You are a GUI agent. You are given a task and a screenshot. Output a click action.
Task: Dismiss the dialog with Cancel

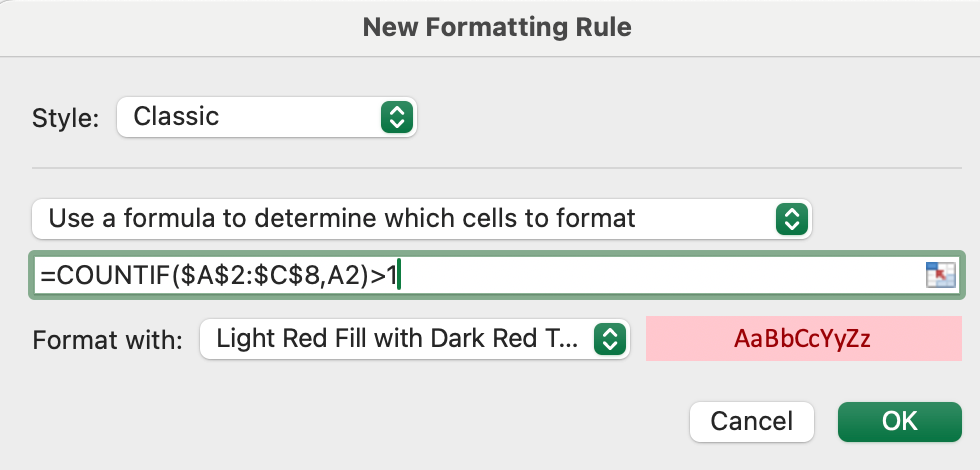point(752,422)
